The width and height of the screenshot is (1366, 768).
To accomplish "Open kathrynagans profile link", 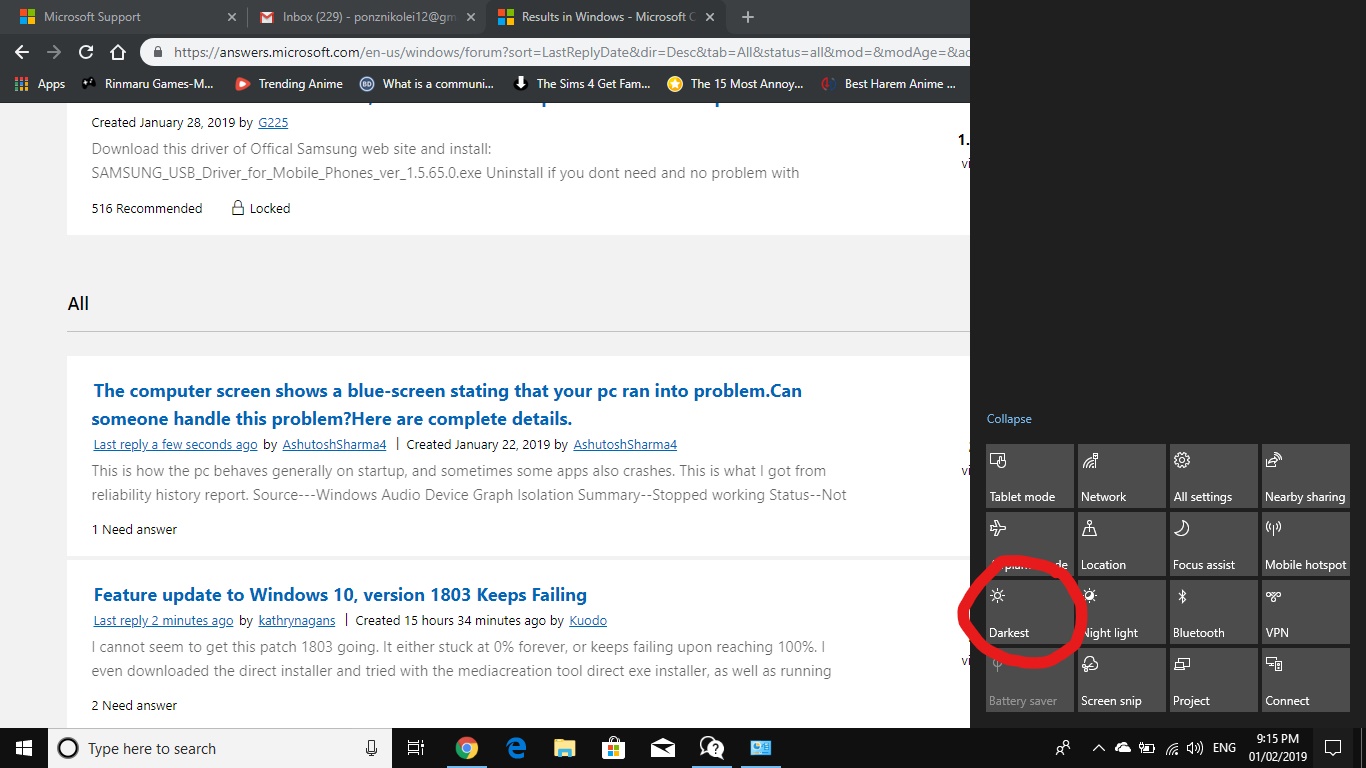I will tap(297, 620).
